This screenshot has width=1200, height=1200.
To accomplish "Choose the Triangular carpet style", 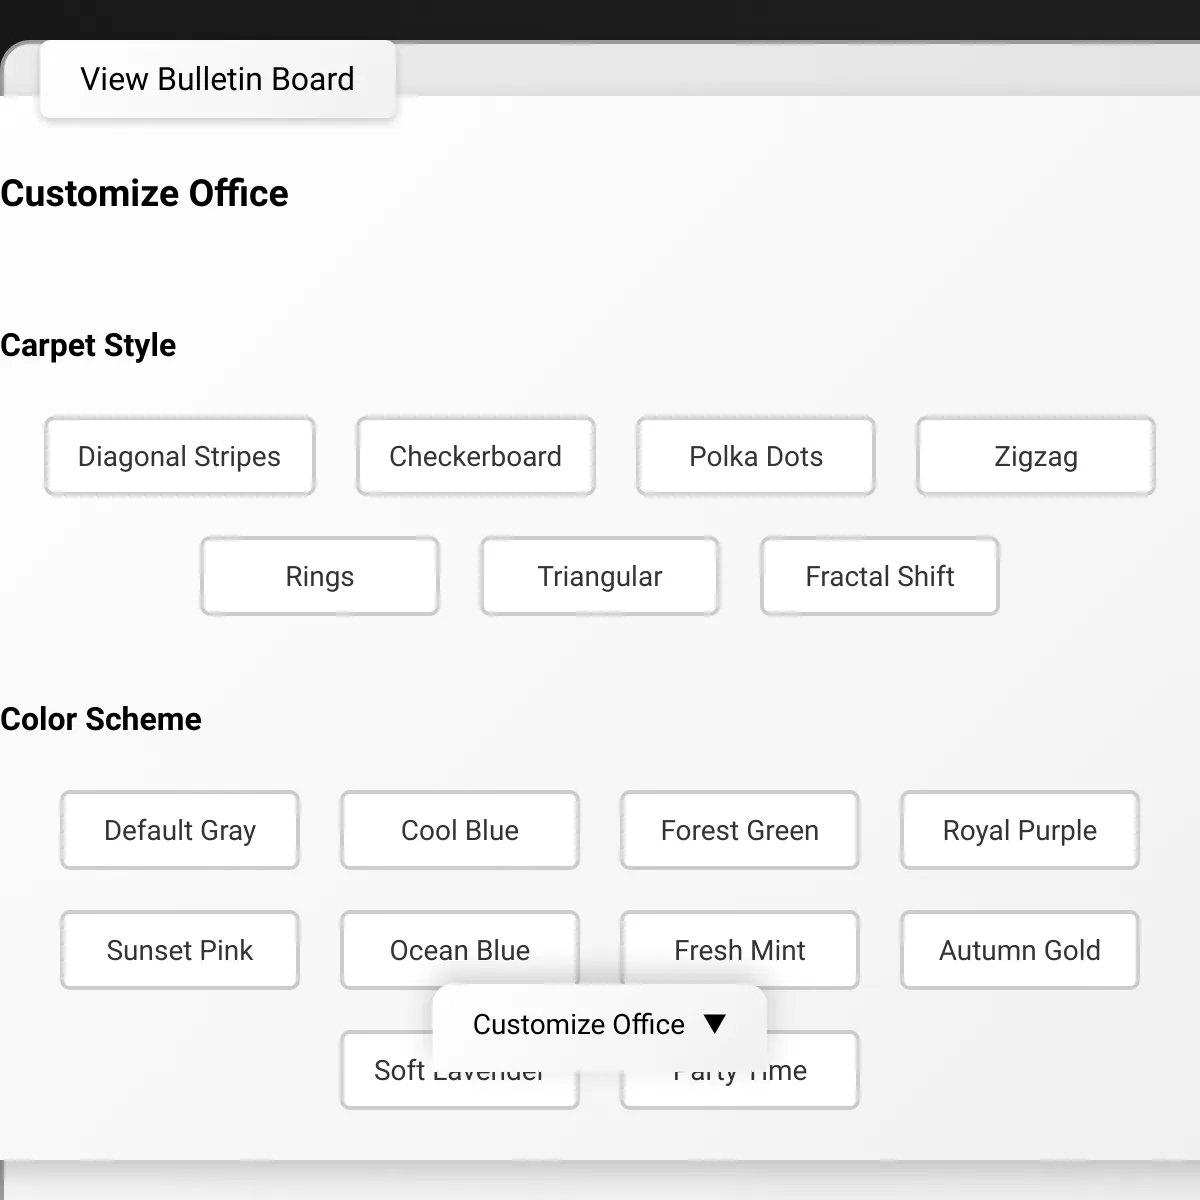I will pyautogui.click(x=600, y=576).
